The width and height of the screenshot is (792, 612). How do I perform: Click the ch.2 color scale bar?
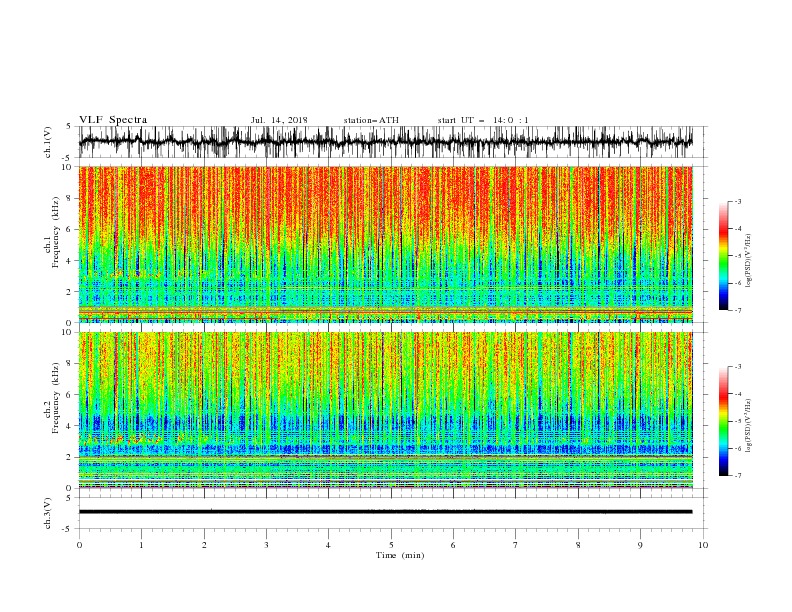click(723, 421)
